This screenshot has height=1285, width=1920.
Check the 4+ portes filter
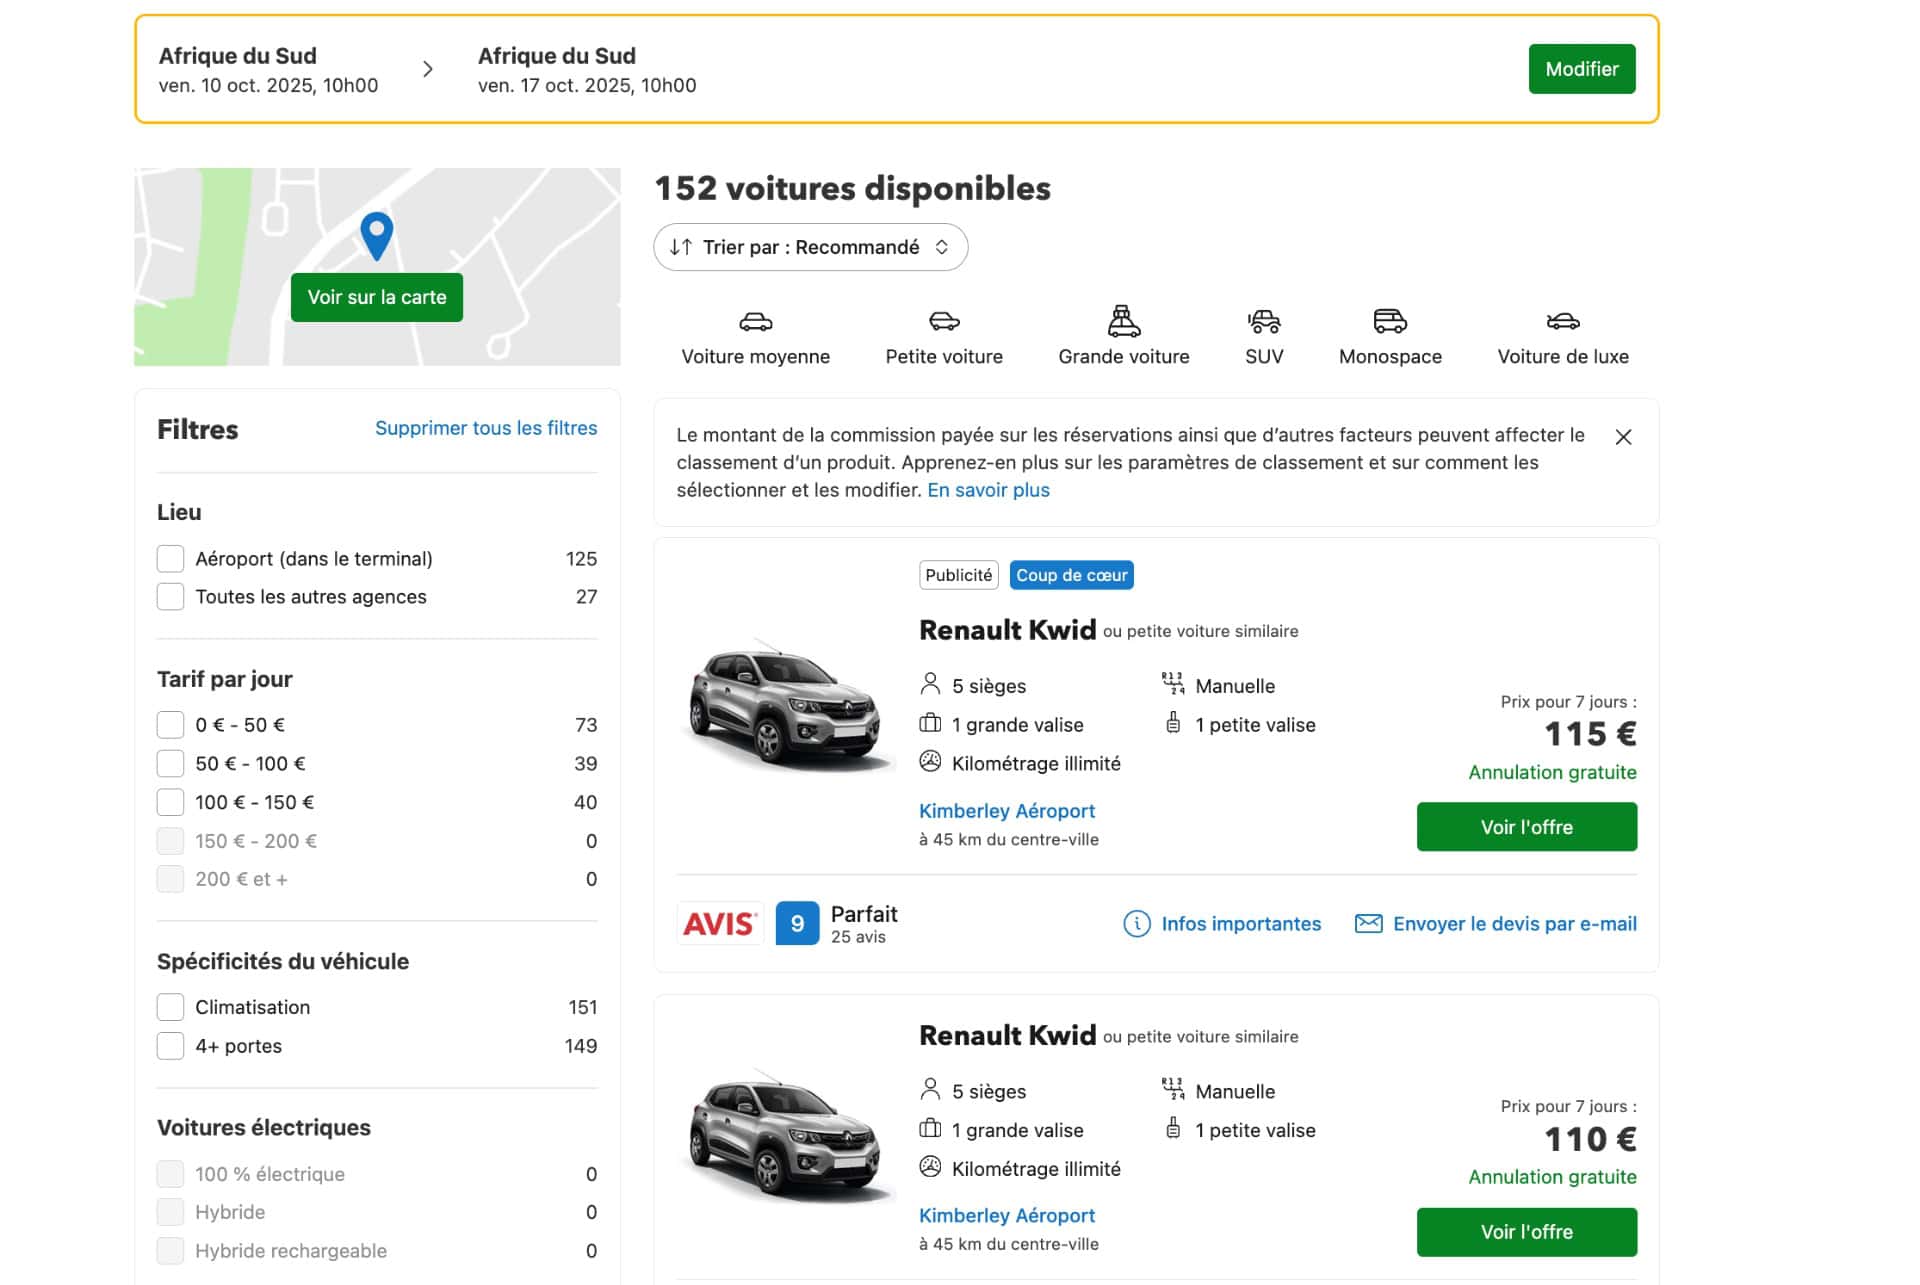pyautogui.click(x=170, y=1046)
